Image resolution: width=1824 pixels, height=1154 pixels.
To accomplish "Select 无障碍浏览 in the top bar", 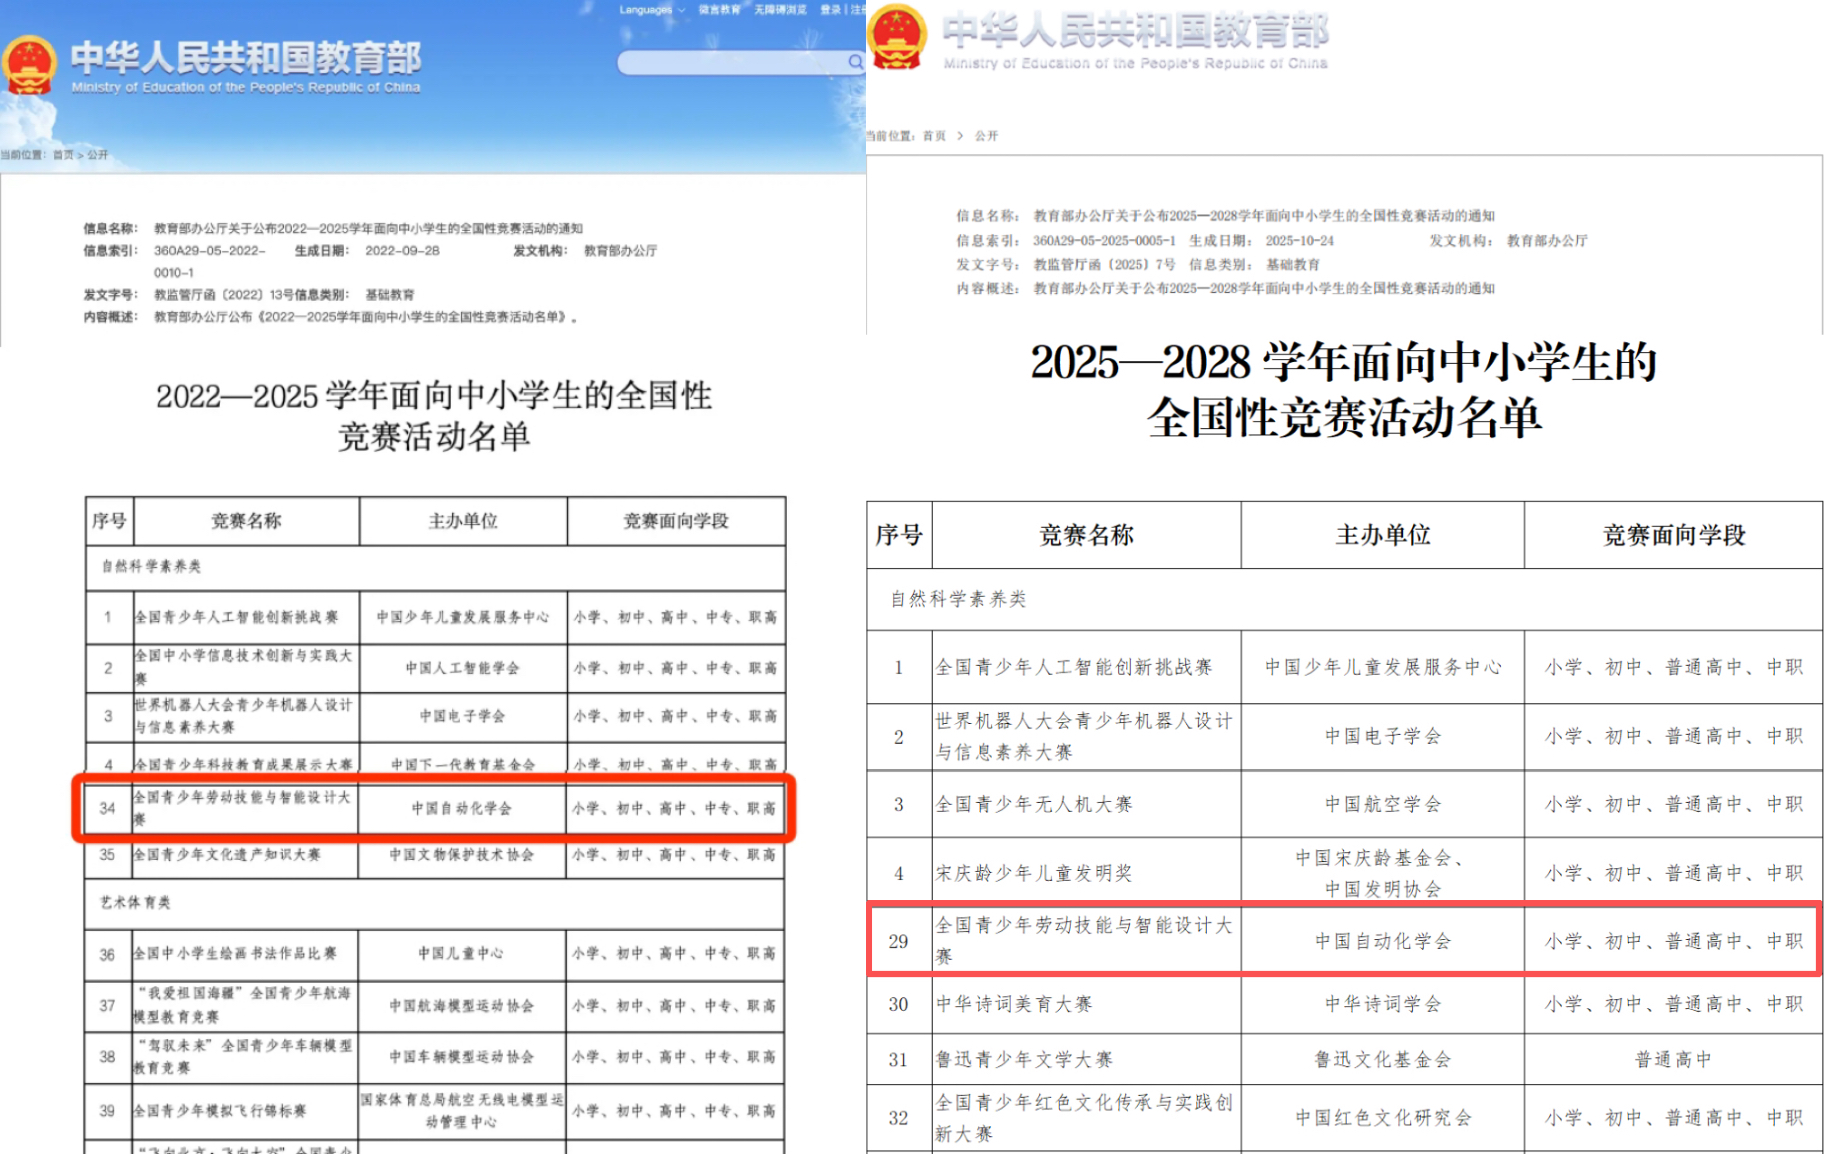I will (x=780, y=10).
